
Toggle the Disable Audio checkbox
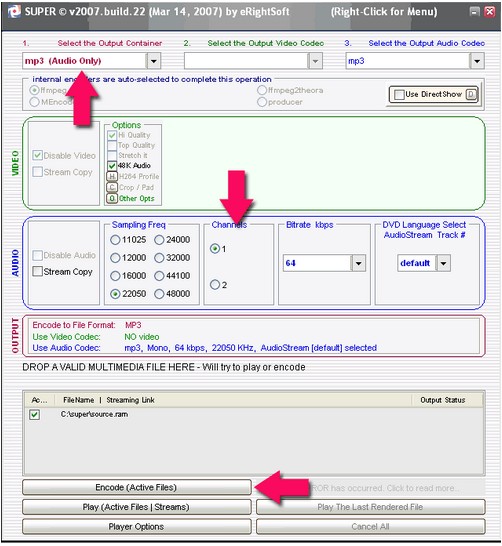[x=38, y=255]
